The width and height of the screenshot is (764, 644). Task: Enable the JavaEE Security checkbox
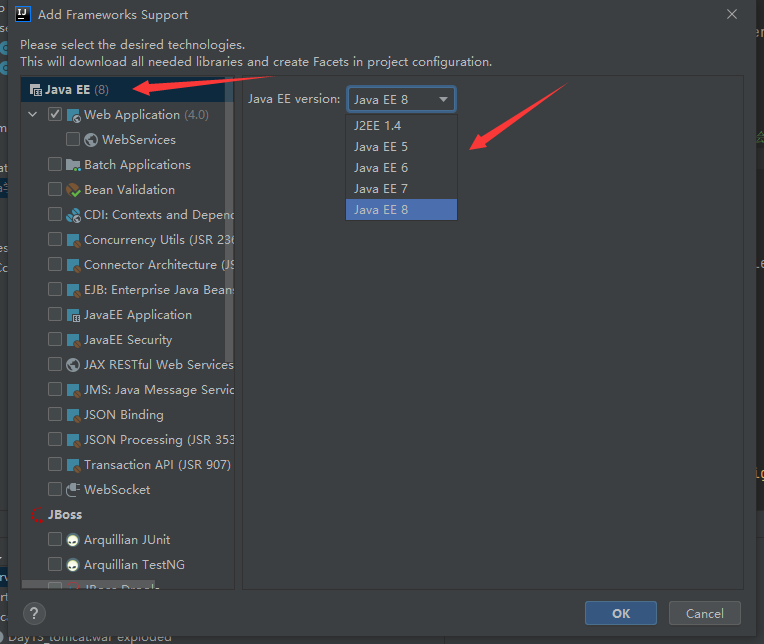55,339
